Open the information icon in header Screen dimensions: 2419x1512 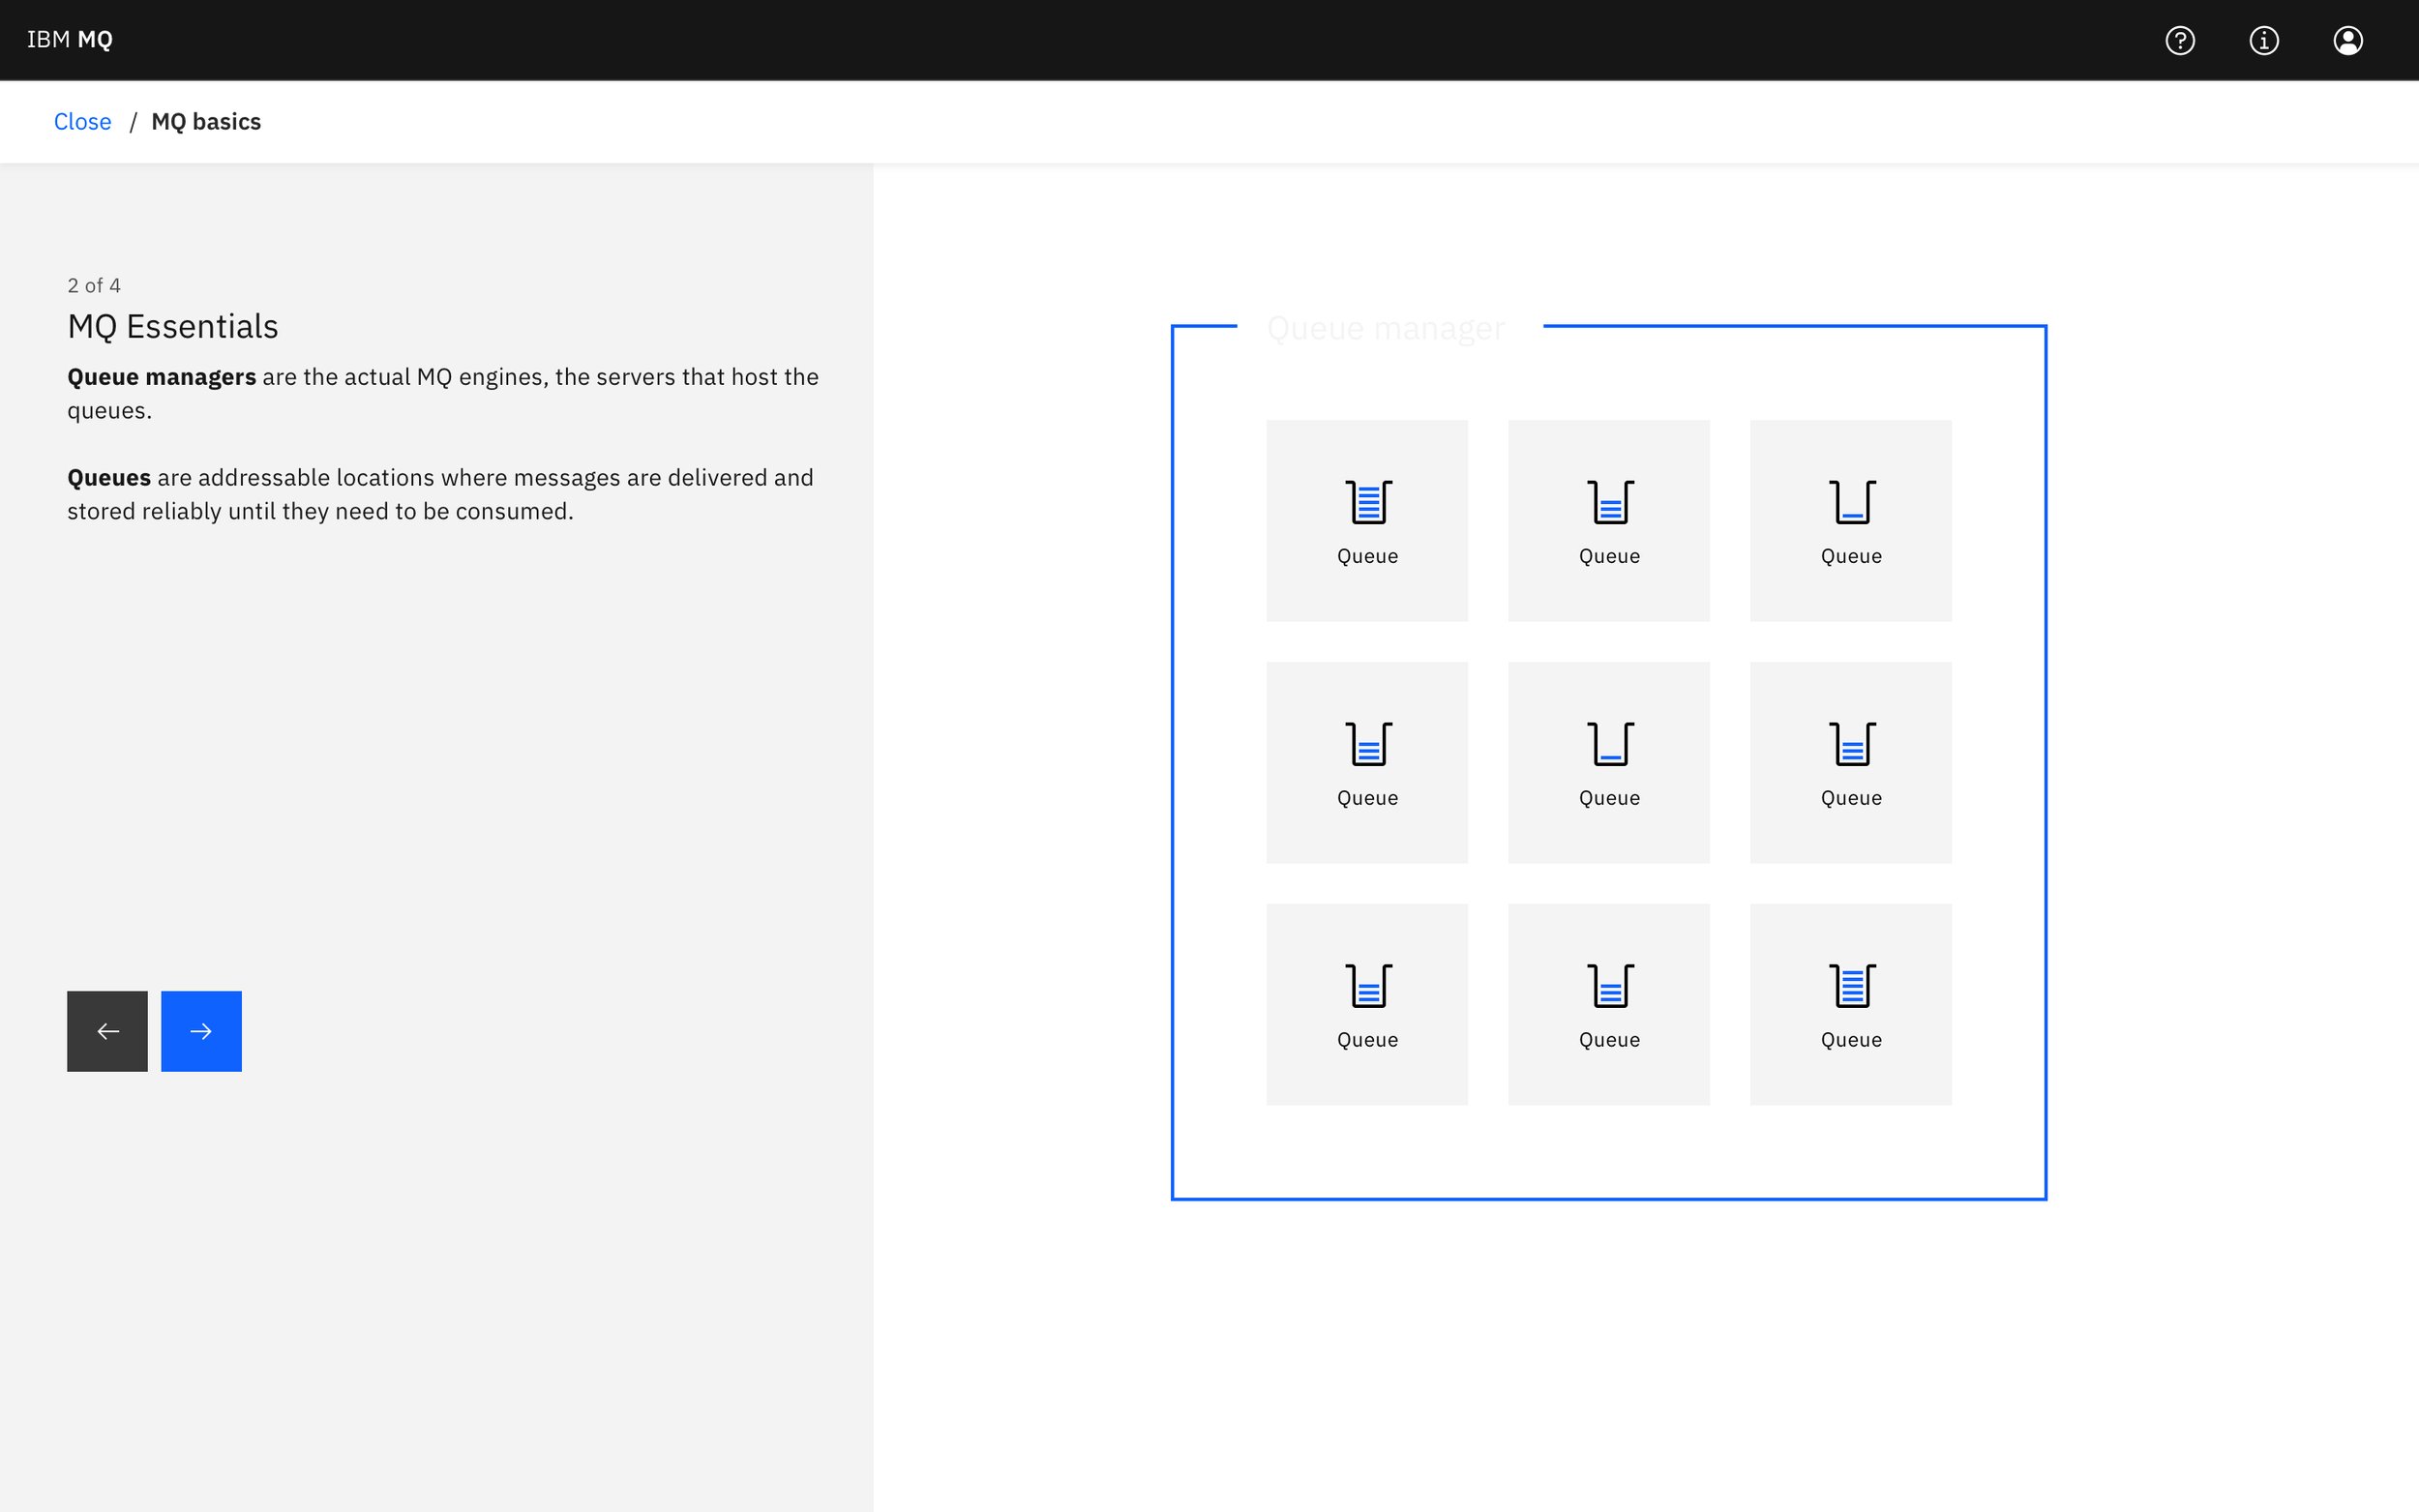[x=2264, y=40]
